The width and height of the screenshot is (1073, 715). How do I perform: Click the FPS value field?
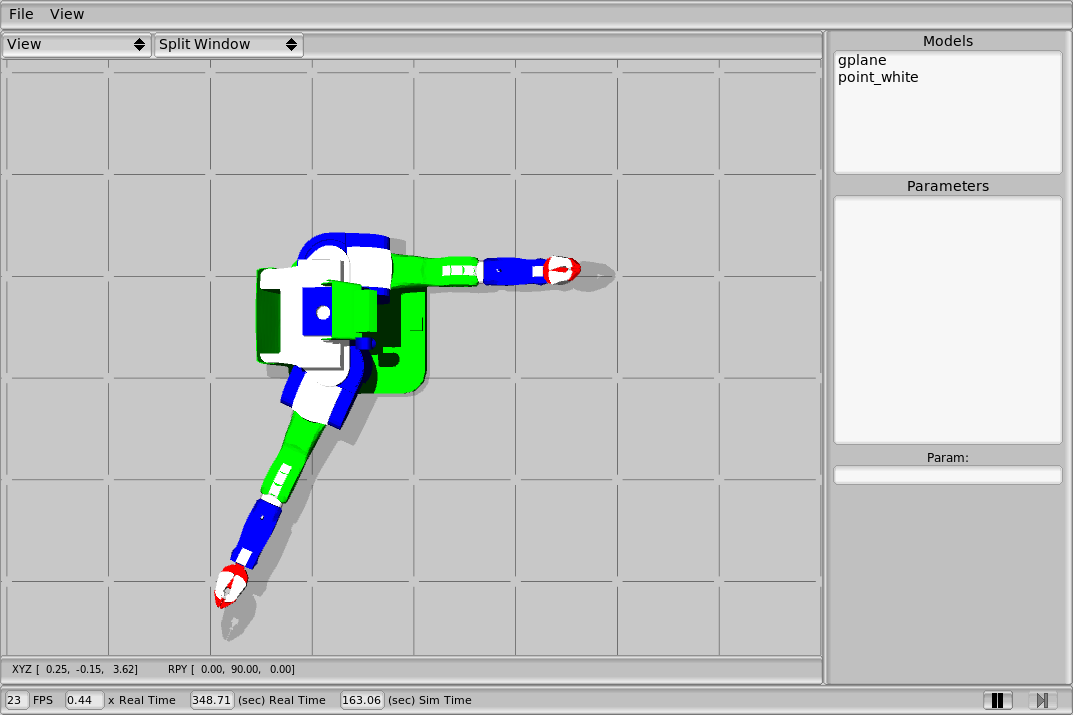17,700
